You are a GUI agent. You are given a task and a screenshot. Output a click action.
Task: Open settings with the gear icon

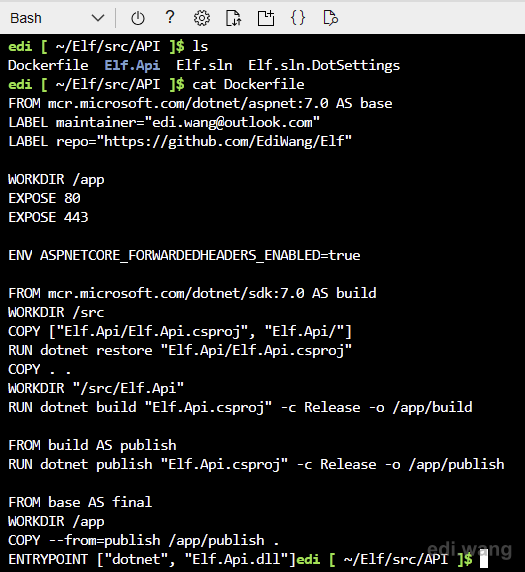(202, 18)
